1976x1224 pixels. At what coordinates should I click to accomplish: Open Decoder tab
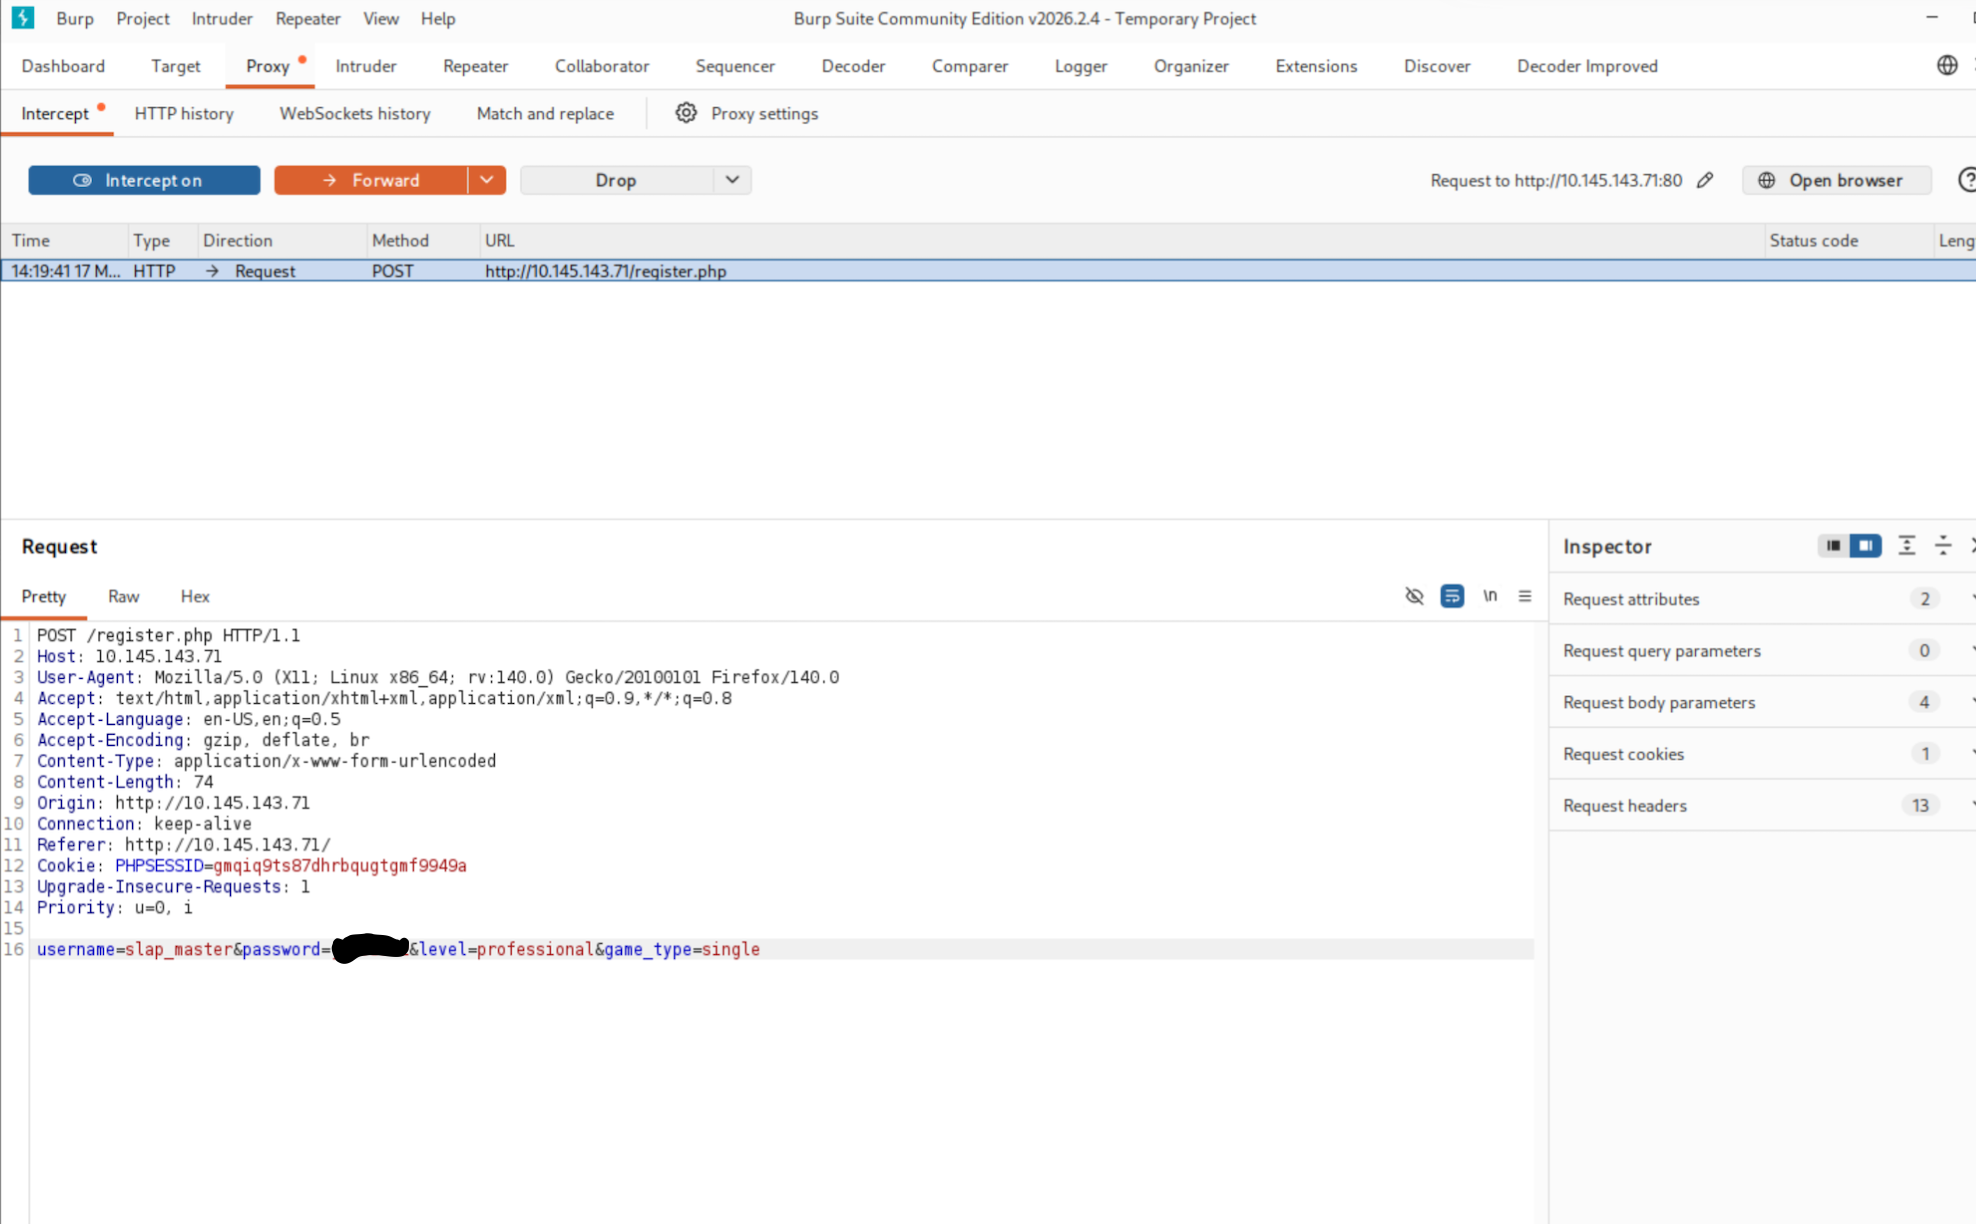pyautogui.click(x=853, y=66)
